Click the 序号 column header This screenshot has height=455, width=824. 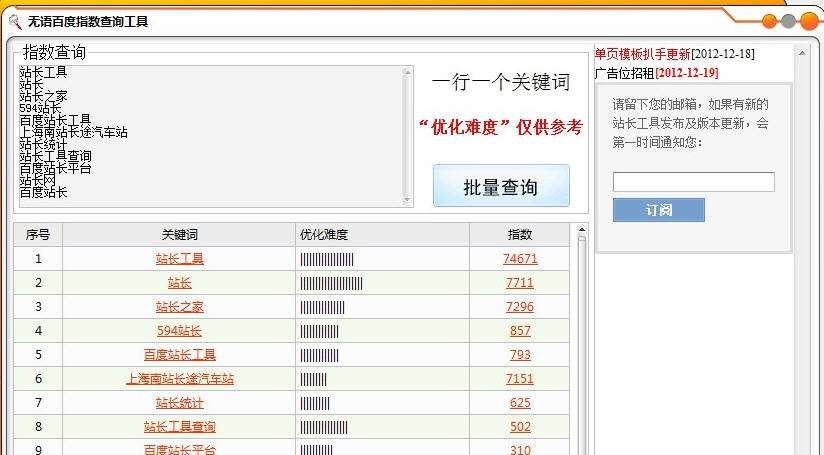(x=38, y=234)
